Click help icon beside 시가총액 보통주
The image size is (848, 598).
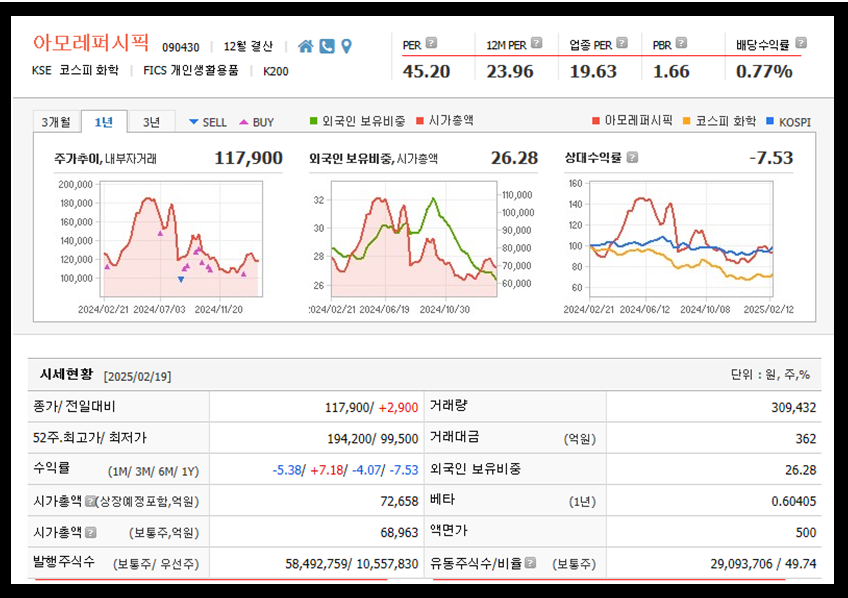tap(90, 533)
